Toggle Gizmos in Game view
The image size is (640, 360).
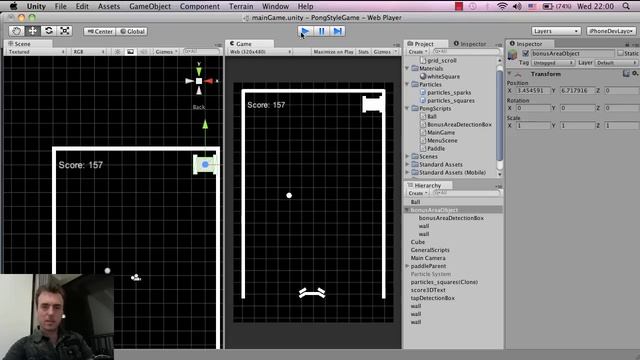[385, 52]
